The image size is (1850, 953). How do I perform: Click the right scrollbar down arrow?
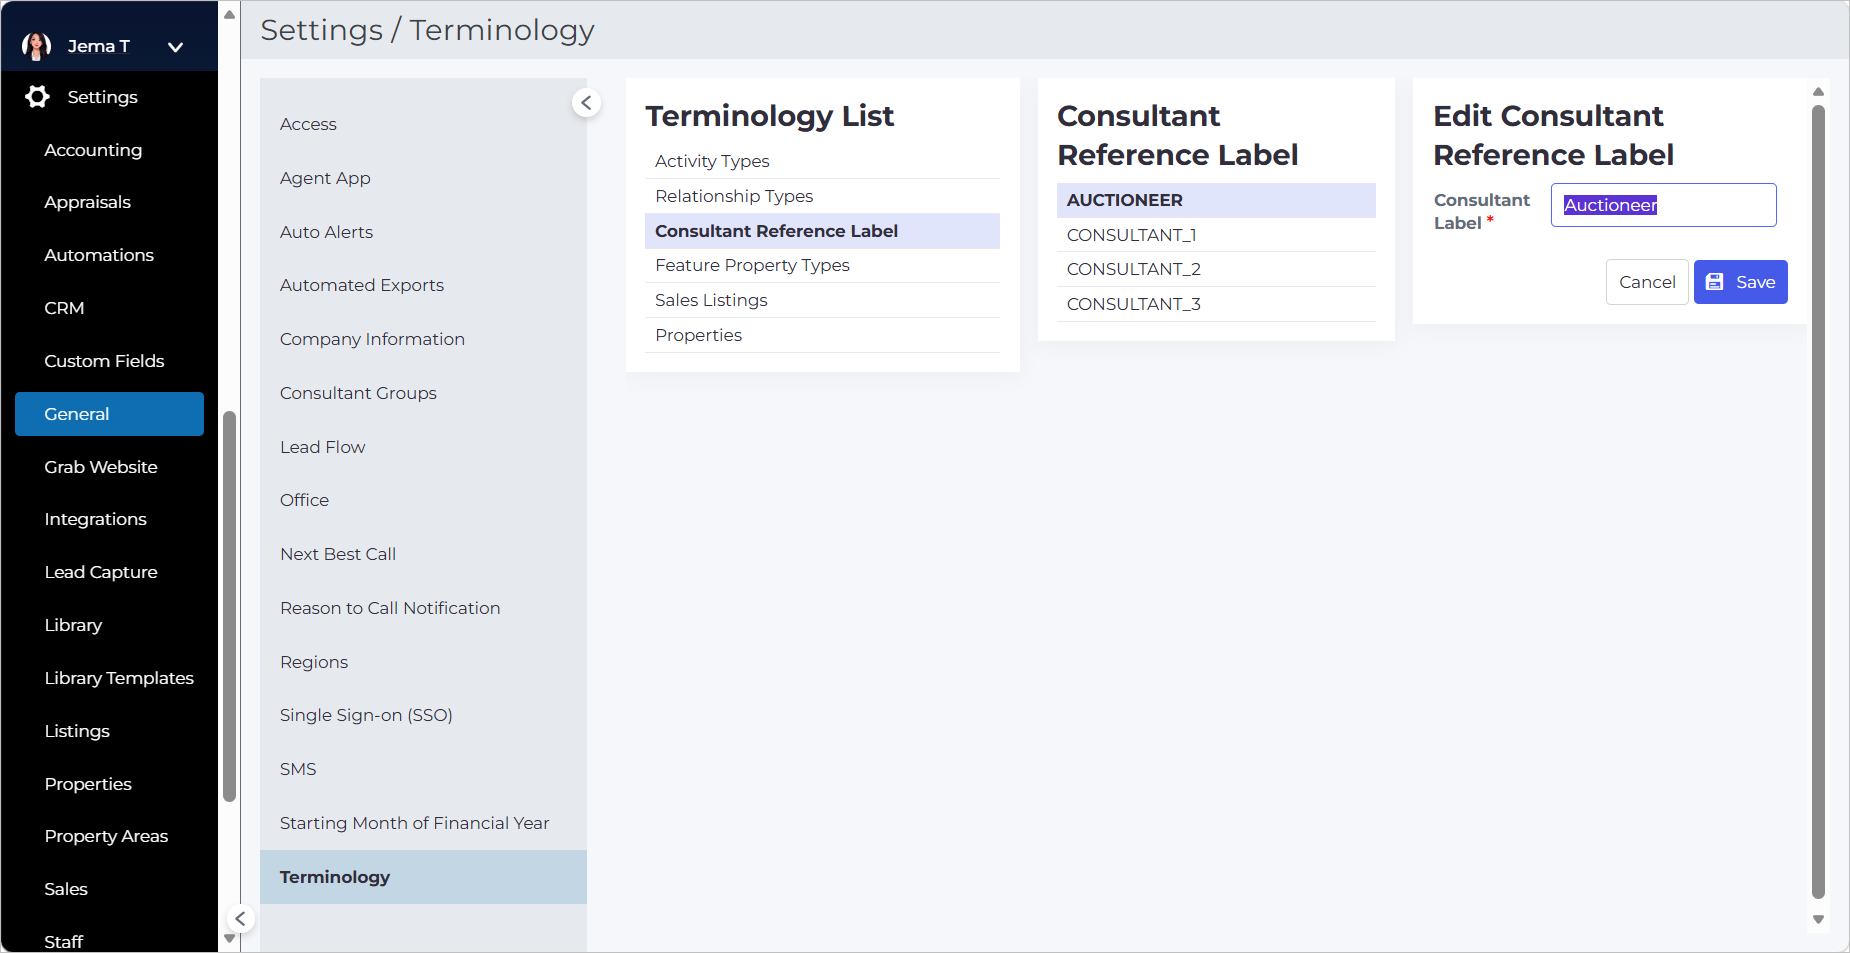(x=1818, y=919)
